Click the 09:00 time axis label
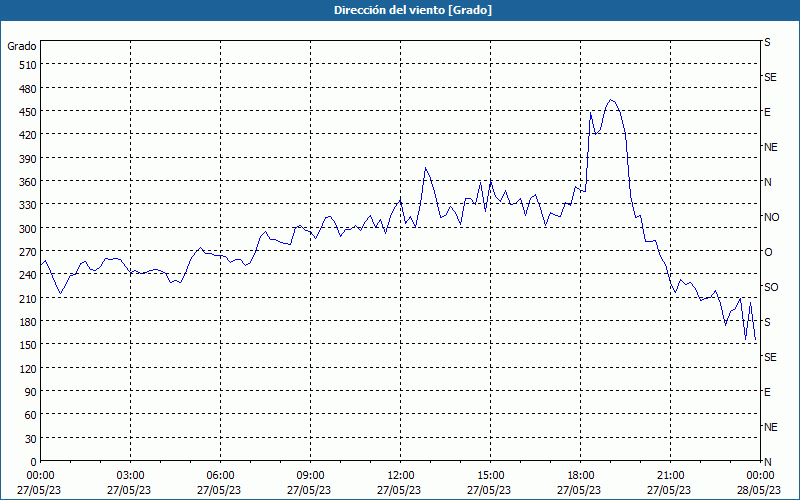 coord(310,476)
